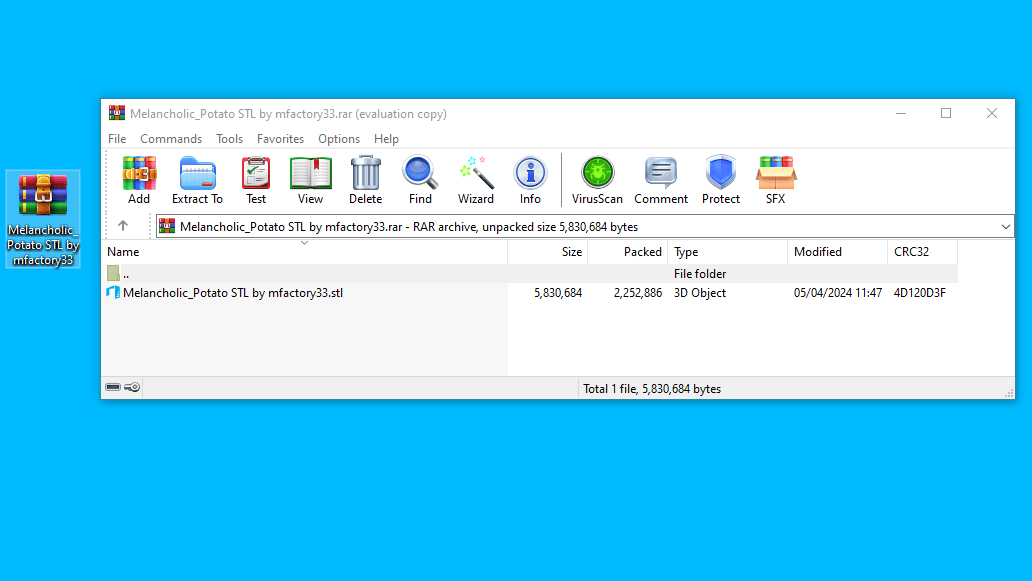This screenshot has height=581, width=1032.
Task: Close the WinRAR window
Action: point(992,113)
